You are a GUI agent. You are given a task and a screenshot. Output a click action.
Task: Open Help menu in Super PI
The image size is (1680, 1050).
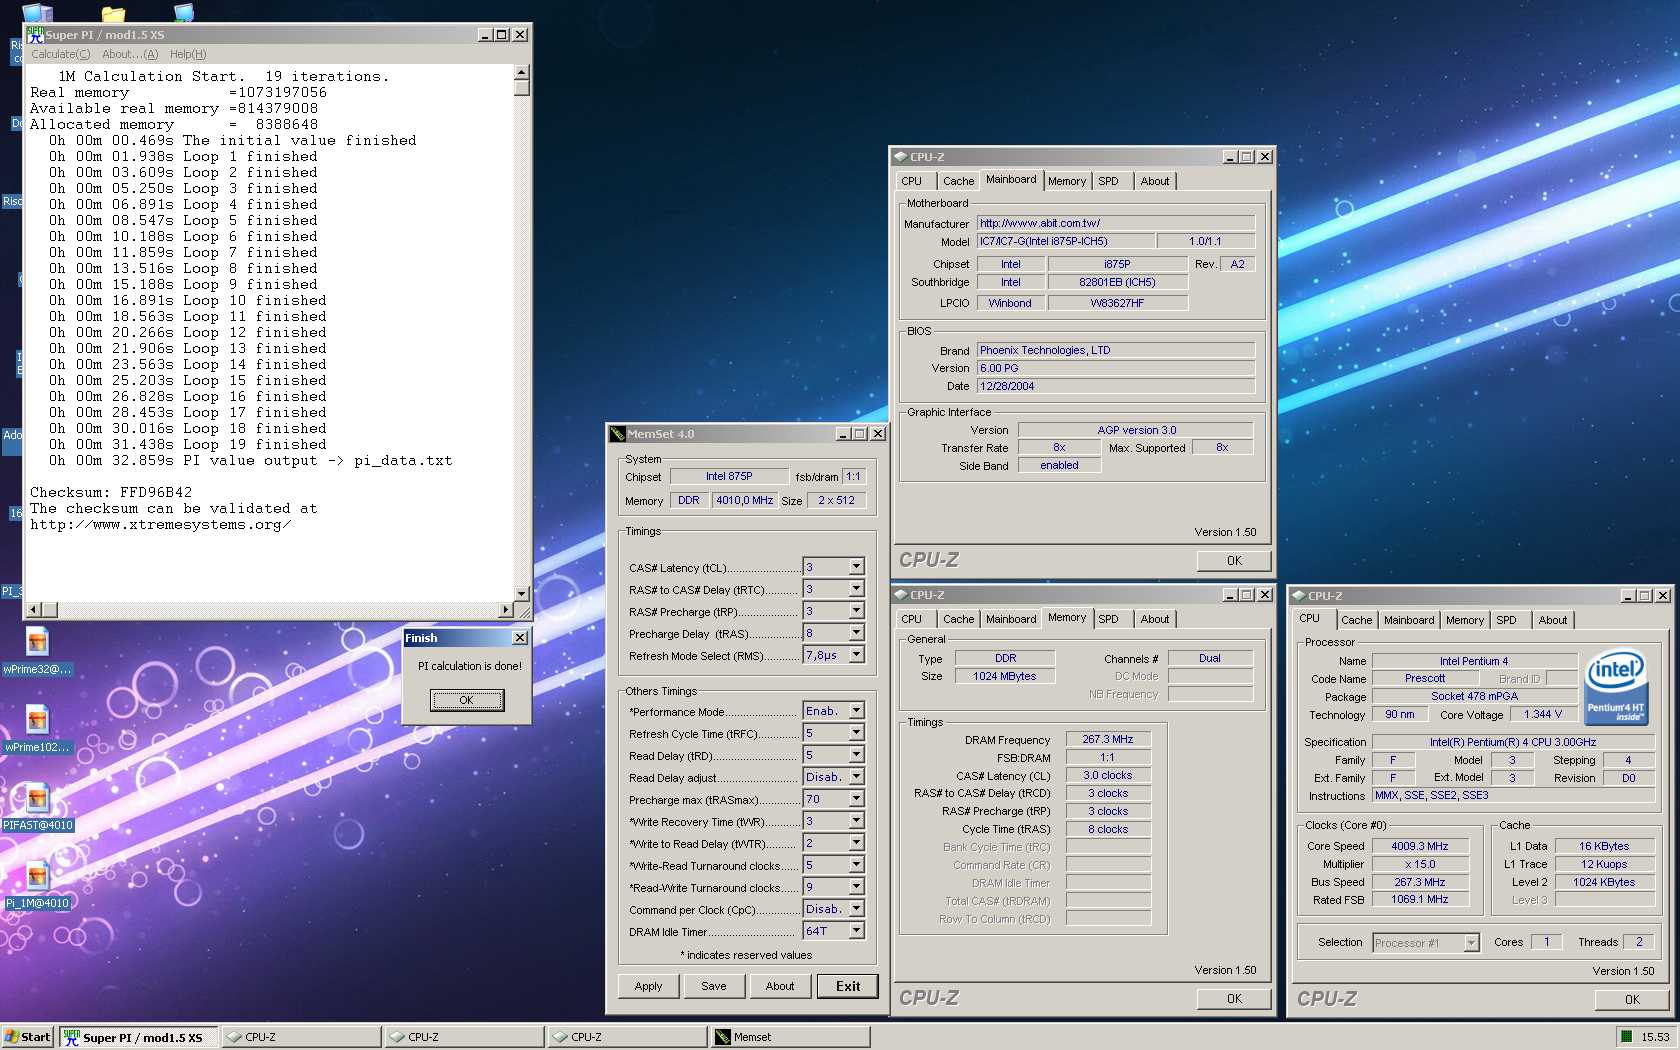tap(188, 54)
